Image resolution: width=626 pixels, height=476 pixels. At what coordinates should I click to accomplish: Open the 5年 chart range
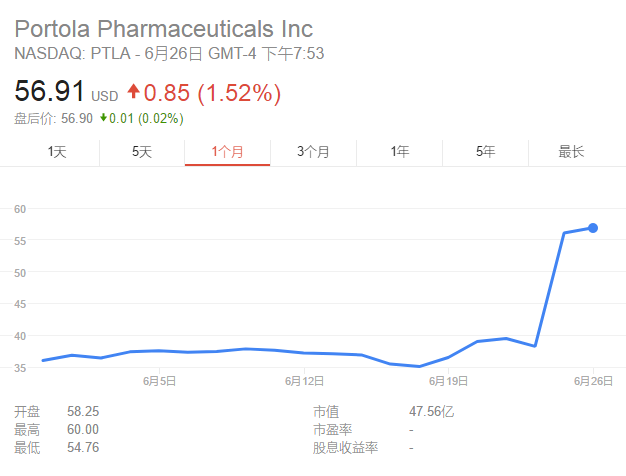485,151
